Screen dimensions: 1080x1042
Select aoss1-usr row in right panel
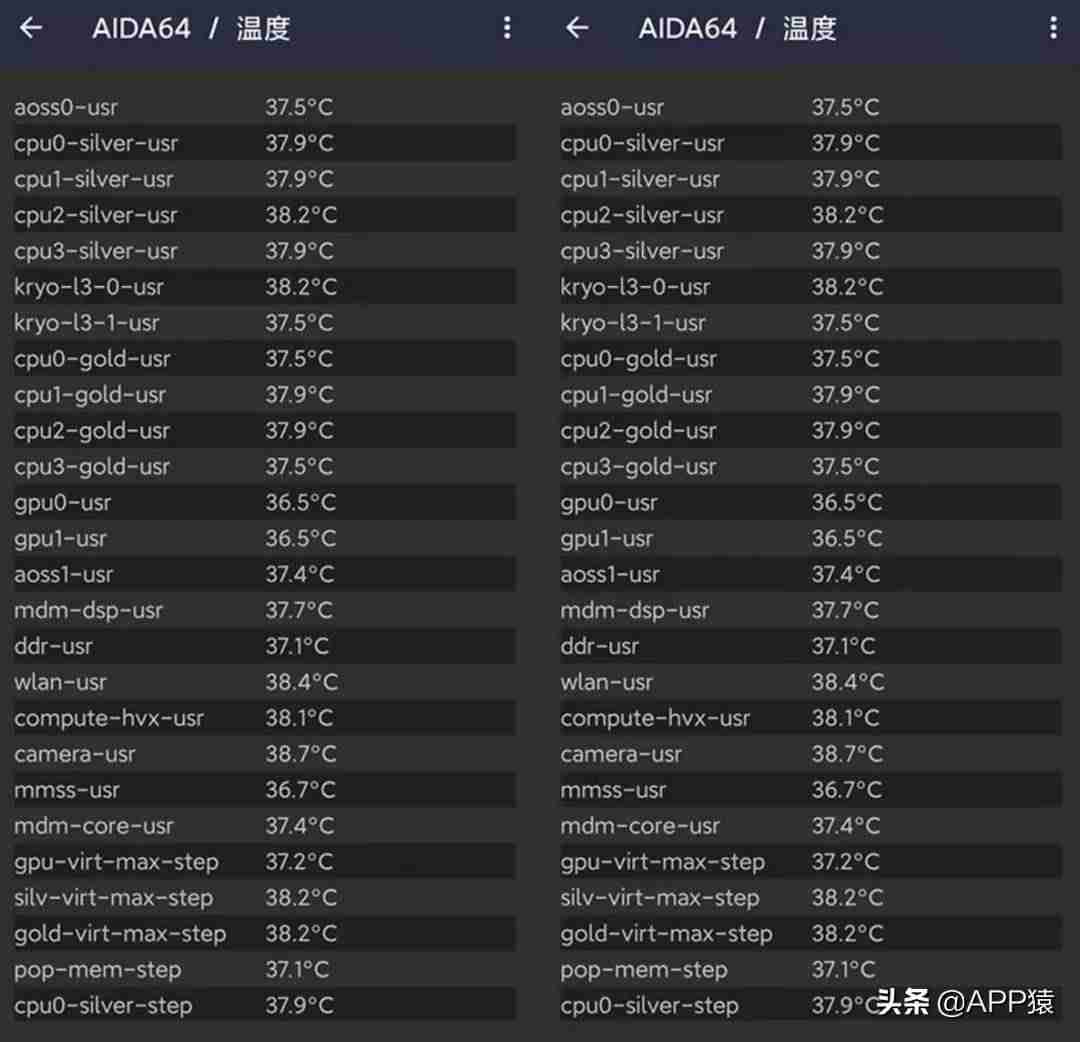pos(810,574)
